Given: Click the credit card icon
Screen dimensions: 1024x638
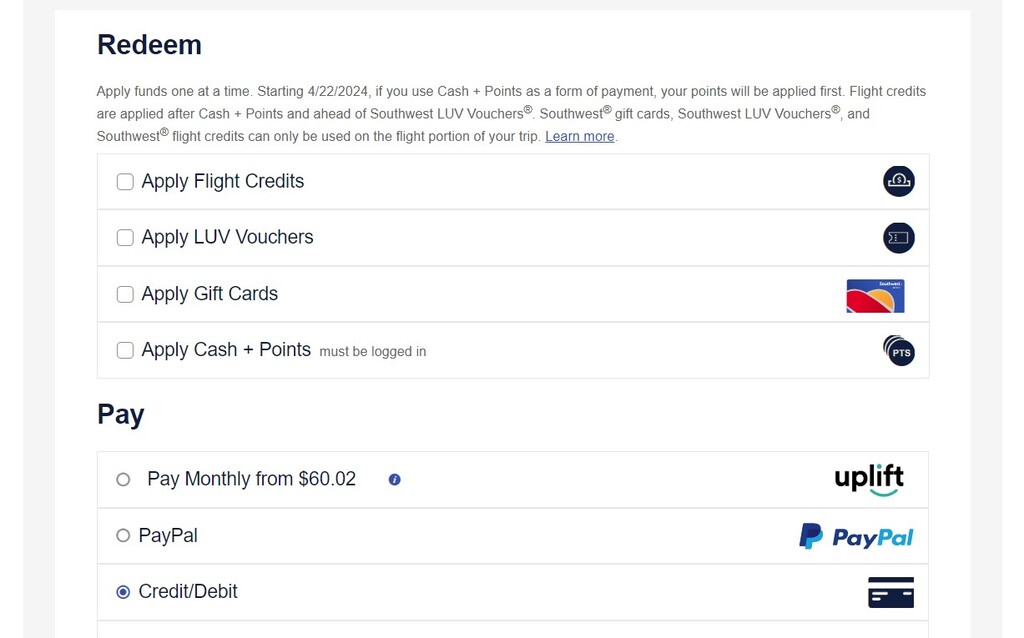Looking at the screenshot, I should point(891,592).
